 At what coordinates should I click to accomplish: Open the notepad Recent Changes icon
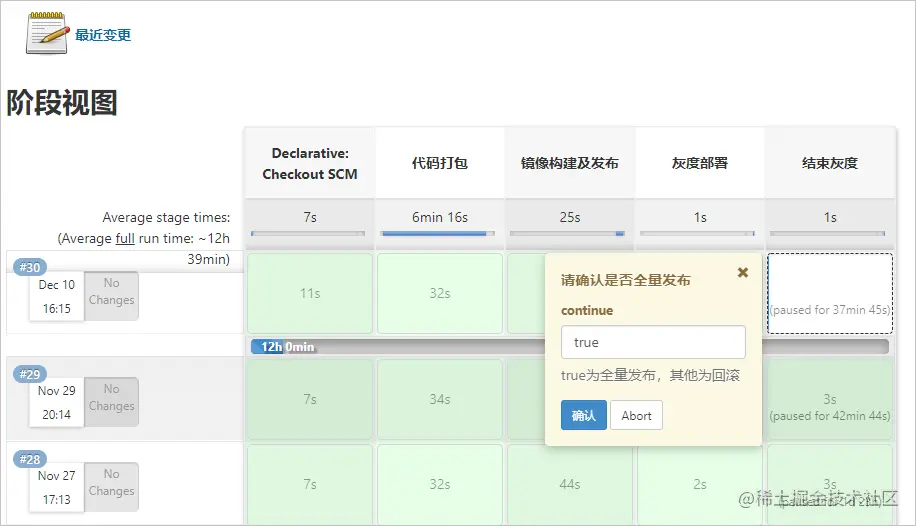click(x=47, y=33)
